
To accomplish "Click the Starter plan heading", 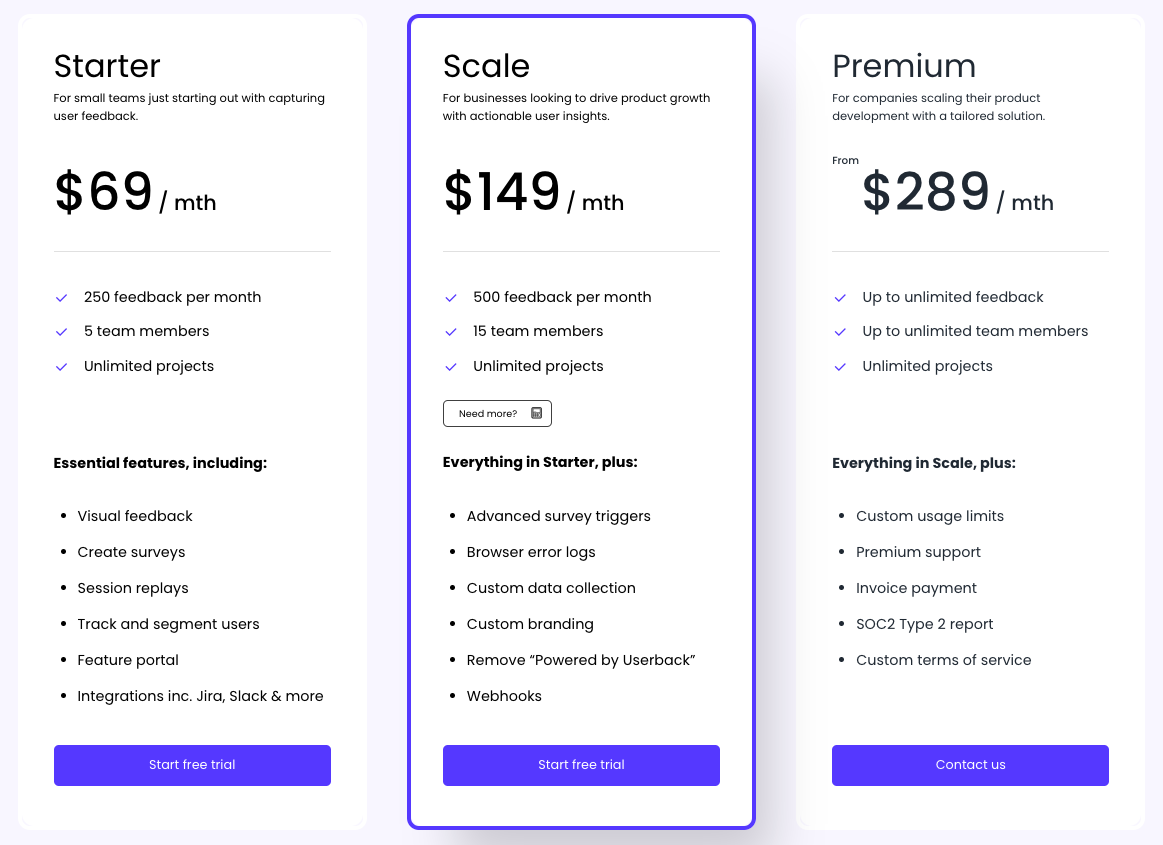I will pyautogui.click(x=107, y=66).
